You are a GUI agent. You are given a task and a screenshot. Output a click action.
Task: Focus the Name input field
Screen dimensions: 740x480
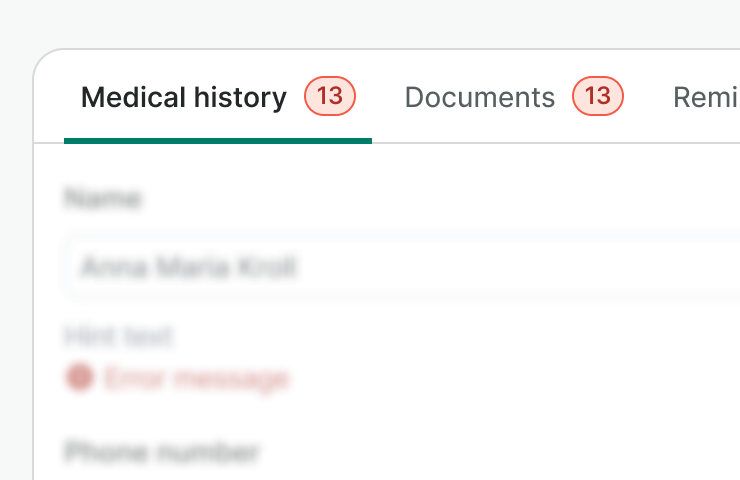400,268
